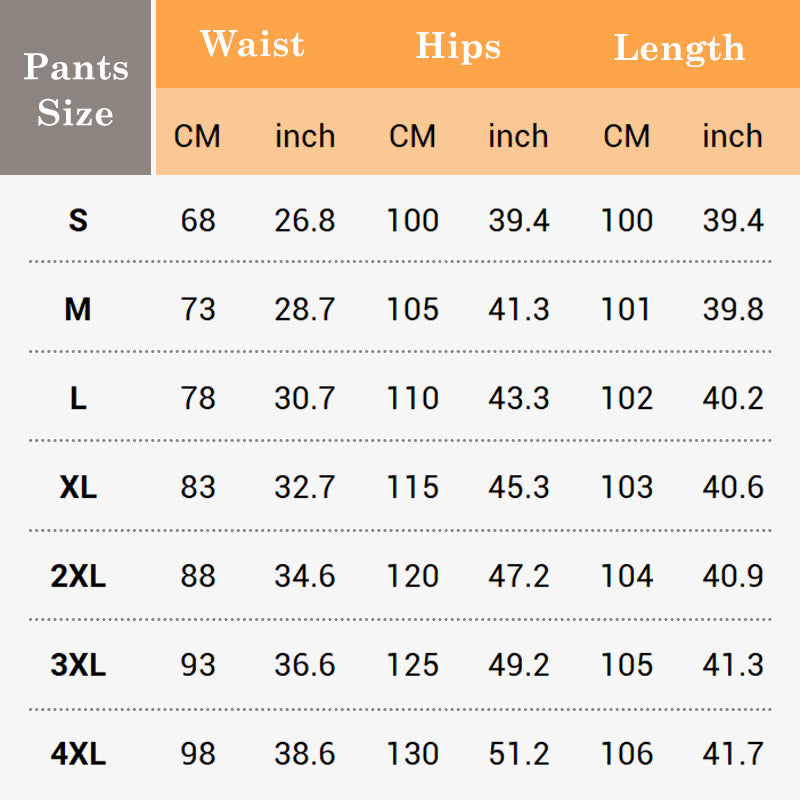Select the M size row label

point(78,309)
